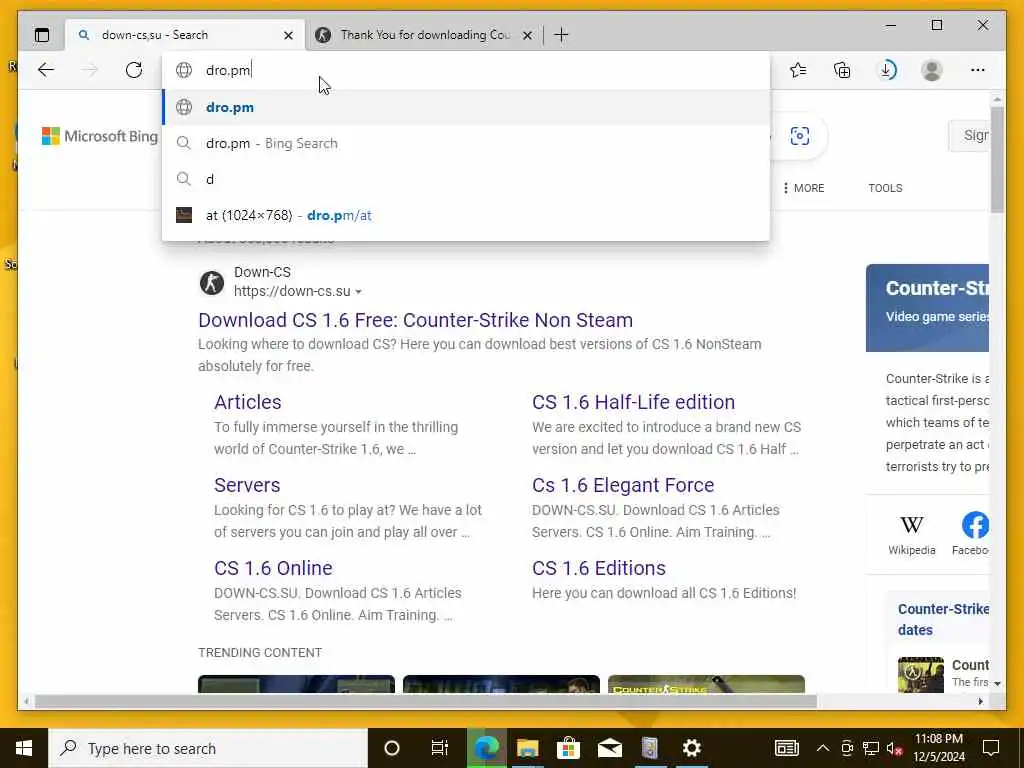
Task: Open File Explorer from taskbar
Action: tap(528, 748)
